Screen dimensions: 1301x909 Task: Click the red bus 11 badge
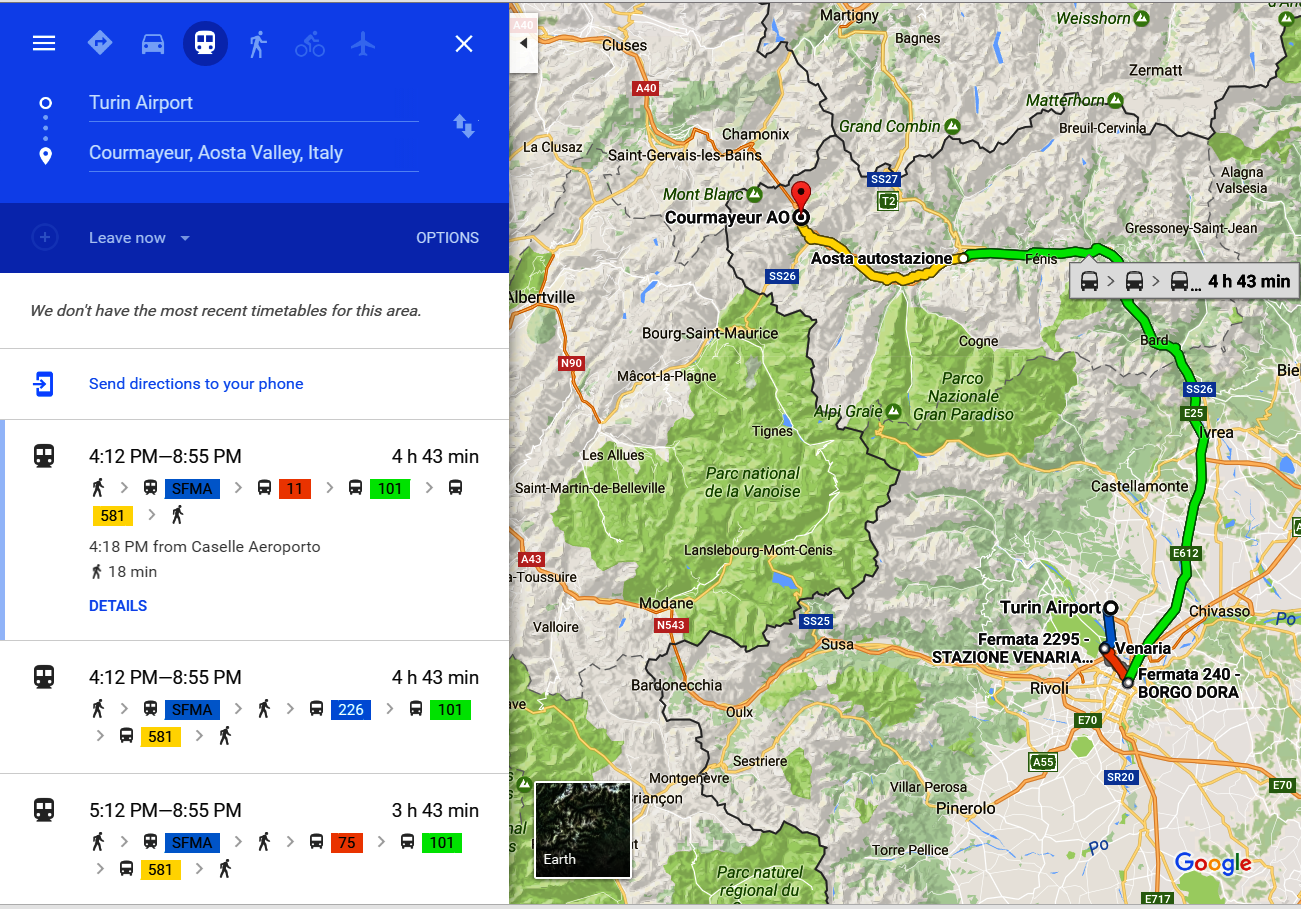(295, 488)
